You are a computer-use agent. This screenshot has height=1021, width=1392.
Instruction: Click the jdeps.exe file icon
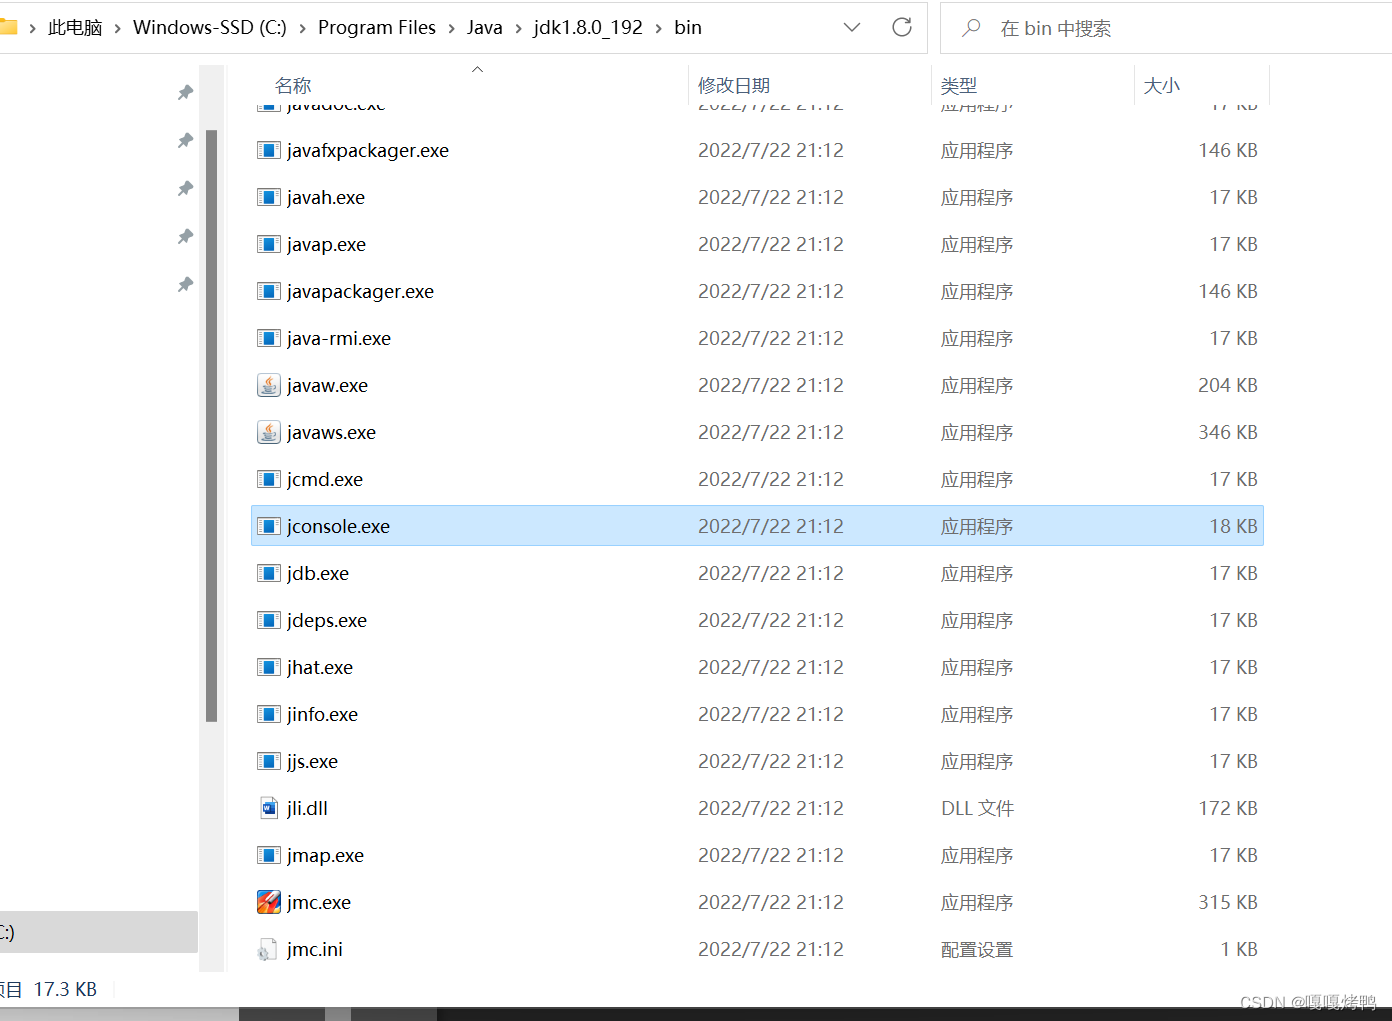click(268, 620)
